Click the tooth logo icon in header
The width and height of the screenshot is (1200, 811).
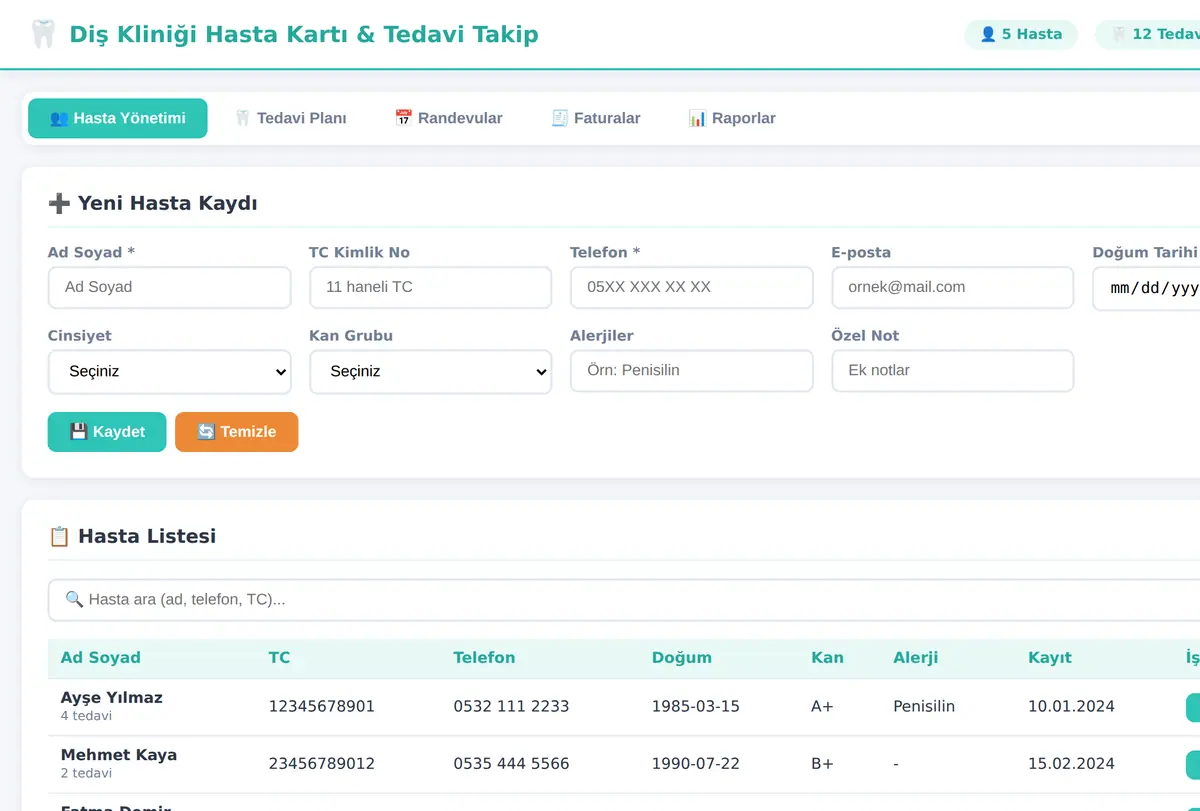point(43,34)
